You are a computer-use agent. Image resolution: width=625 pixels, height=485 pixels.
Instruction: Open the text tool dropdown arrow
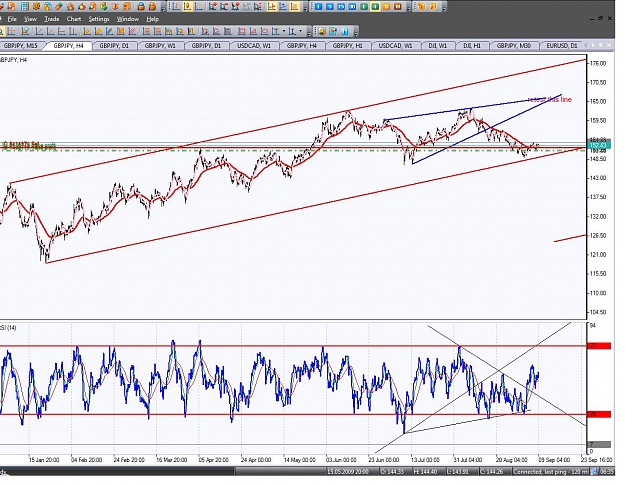[x=284, y=31]
